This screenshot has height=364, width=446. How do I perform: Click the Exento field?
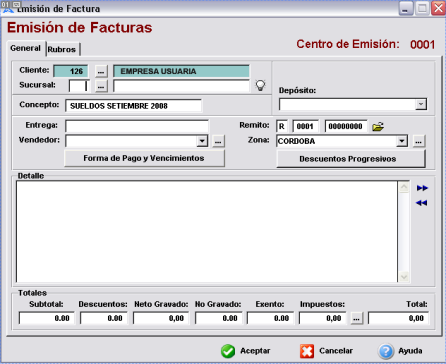(270, 318)
